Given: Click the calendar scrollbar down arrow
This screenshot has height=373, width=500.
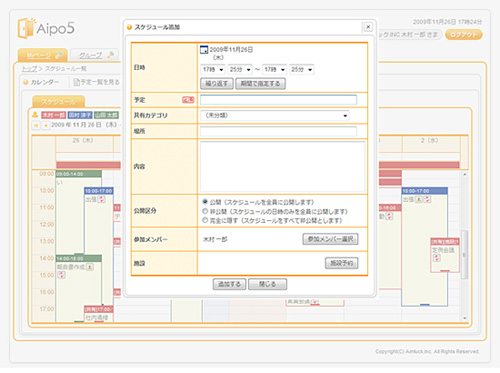Looking at the screenshot, I should click(465, 318).
